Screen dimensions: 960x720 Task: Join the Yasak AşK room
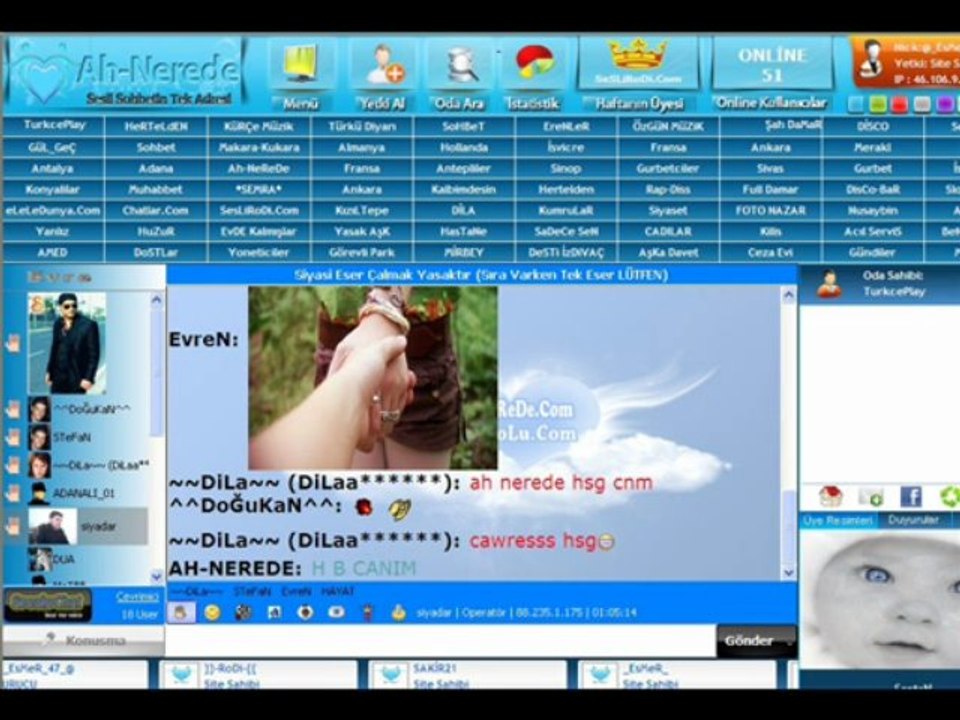click(362, 231)
